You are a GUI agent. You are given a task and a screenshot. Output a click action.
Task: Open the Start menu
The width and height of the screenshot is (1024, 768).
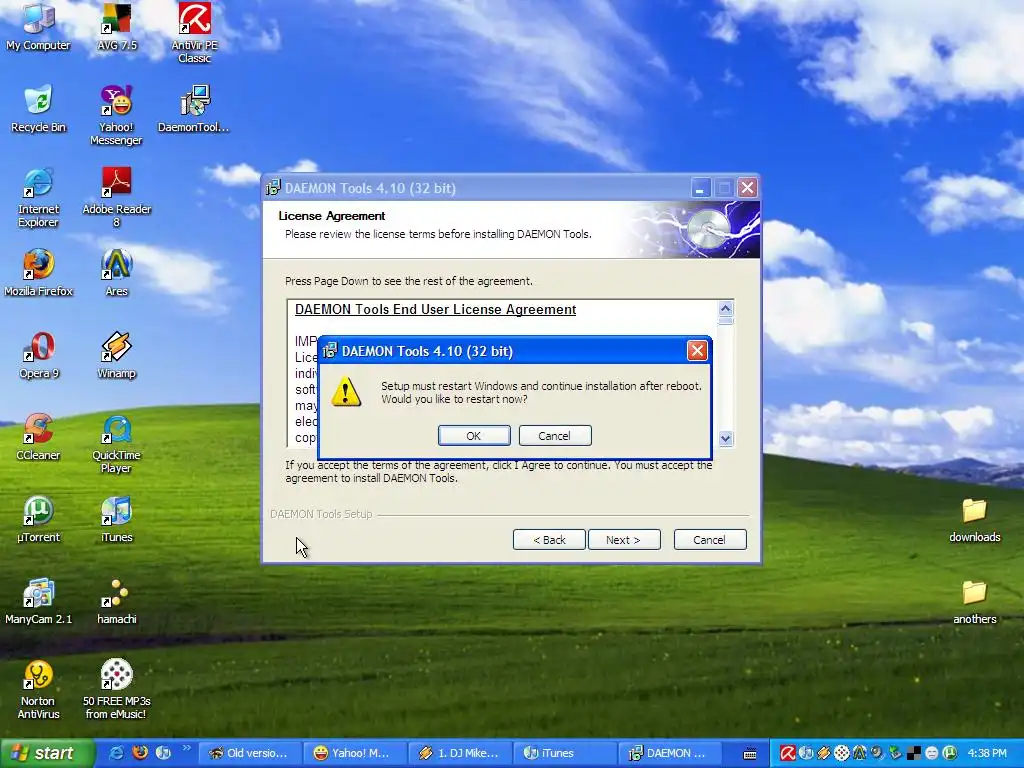pos(47,753)
